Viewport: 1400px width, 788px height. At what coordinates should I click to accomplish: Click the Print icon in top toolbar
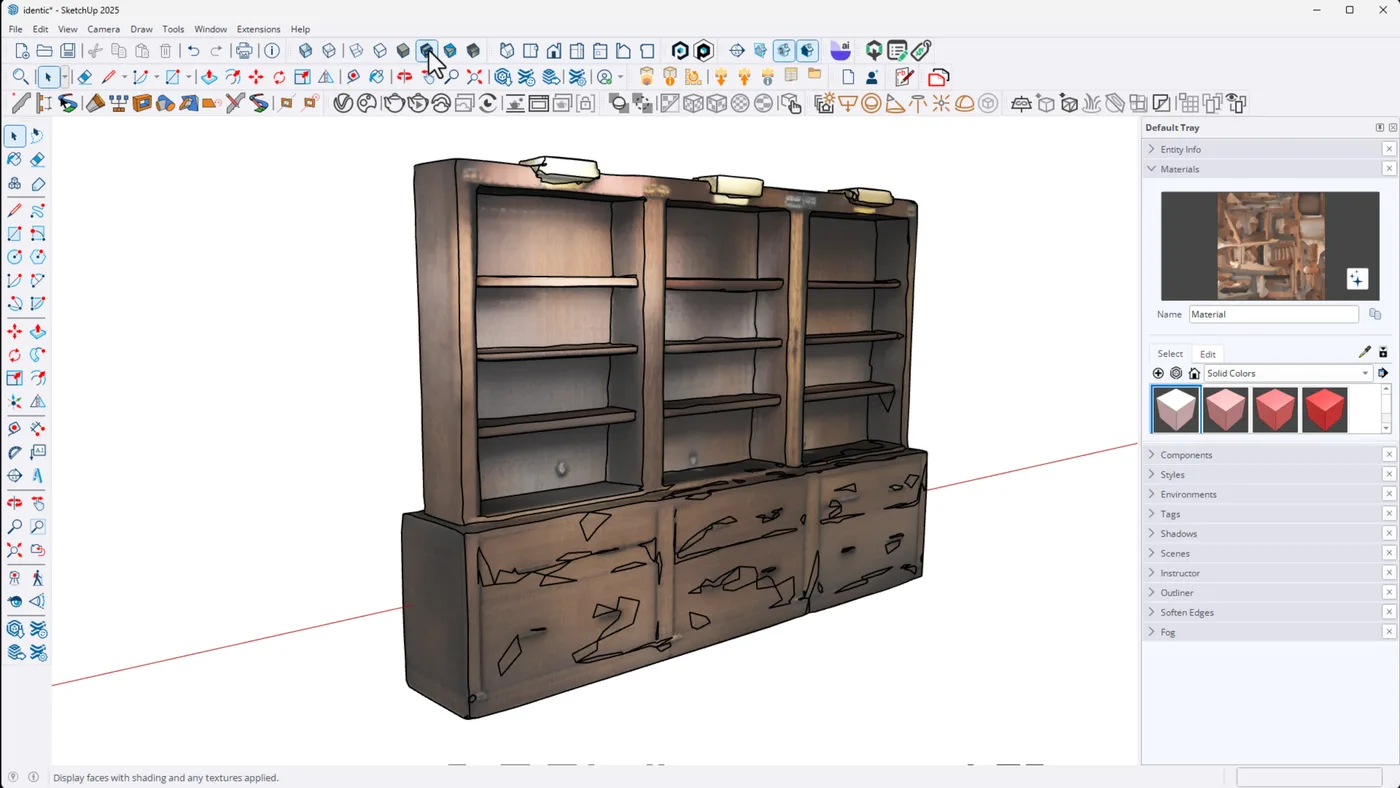click(244, 51)
